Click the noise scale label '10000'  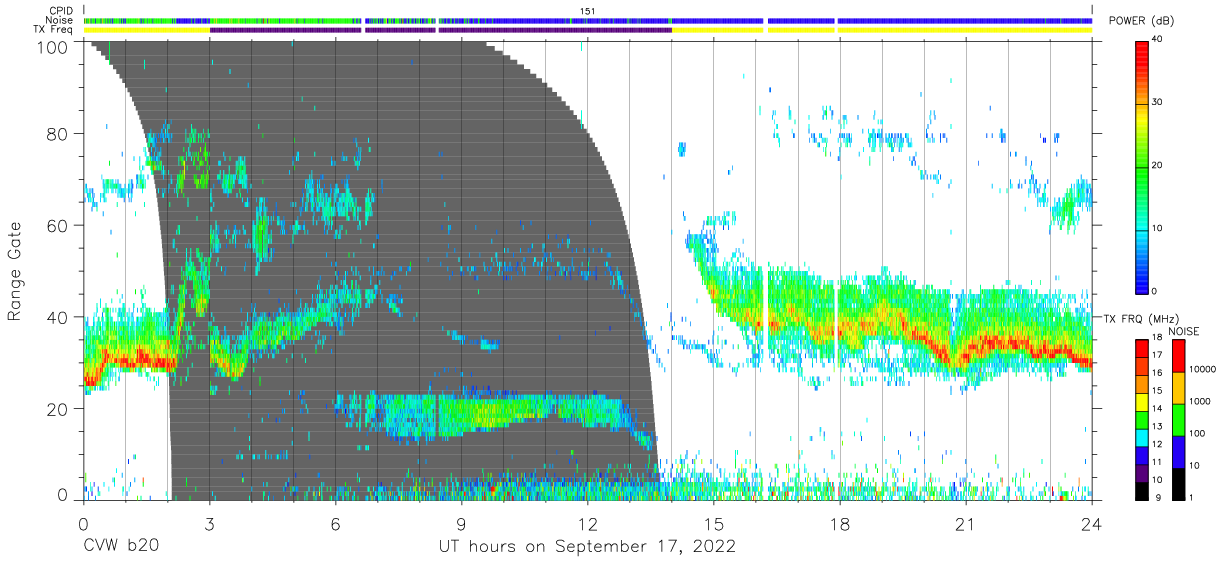tap(1203, 369)
